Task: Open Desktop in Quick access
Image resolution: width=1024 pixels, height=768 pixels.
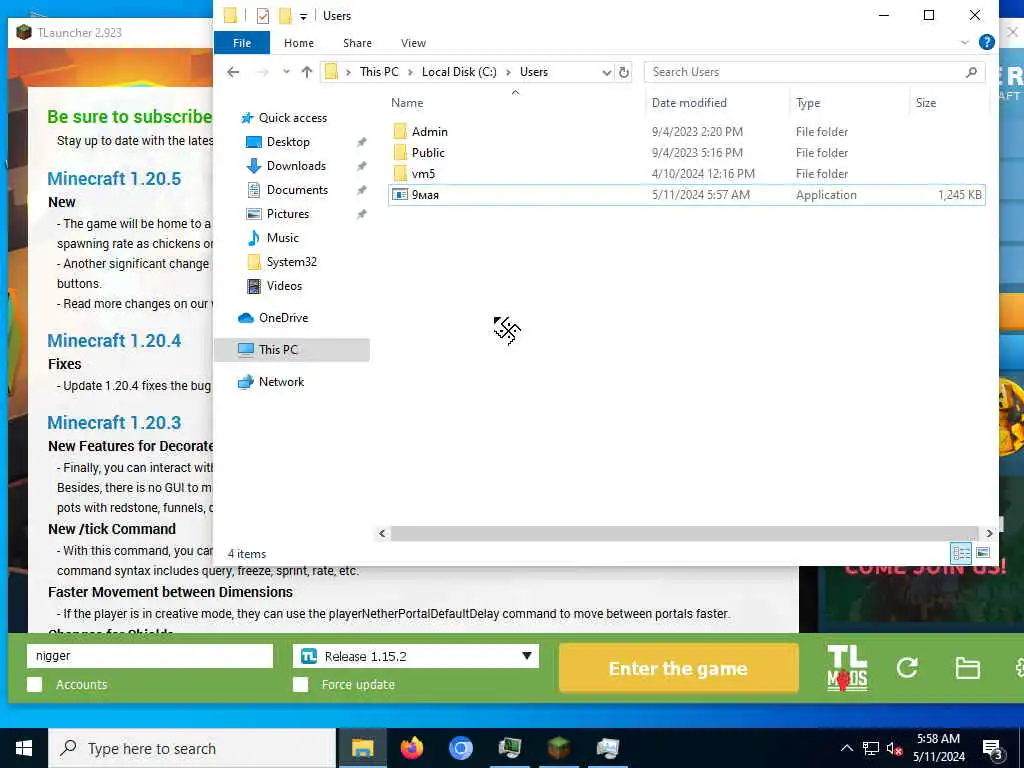Action: click(x=288, y=142)
